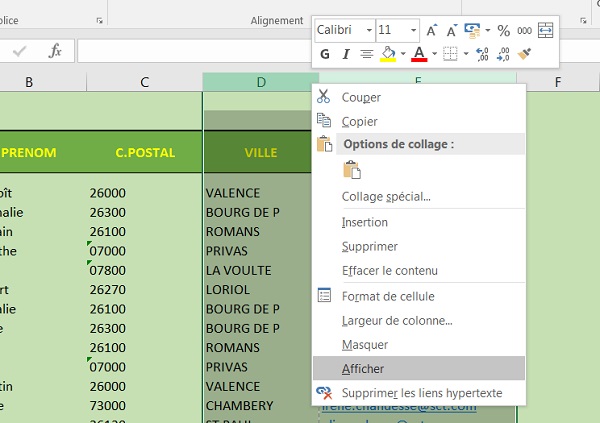This screenshot has height=423, width=600.
Task: Choose Masquer from the context menu
Action: pos(365,344)
